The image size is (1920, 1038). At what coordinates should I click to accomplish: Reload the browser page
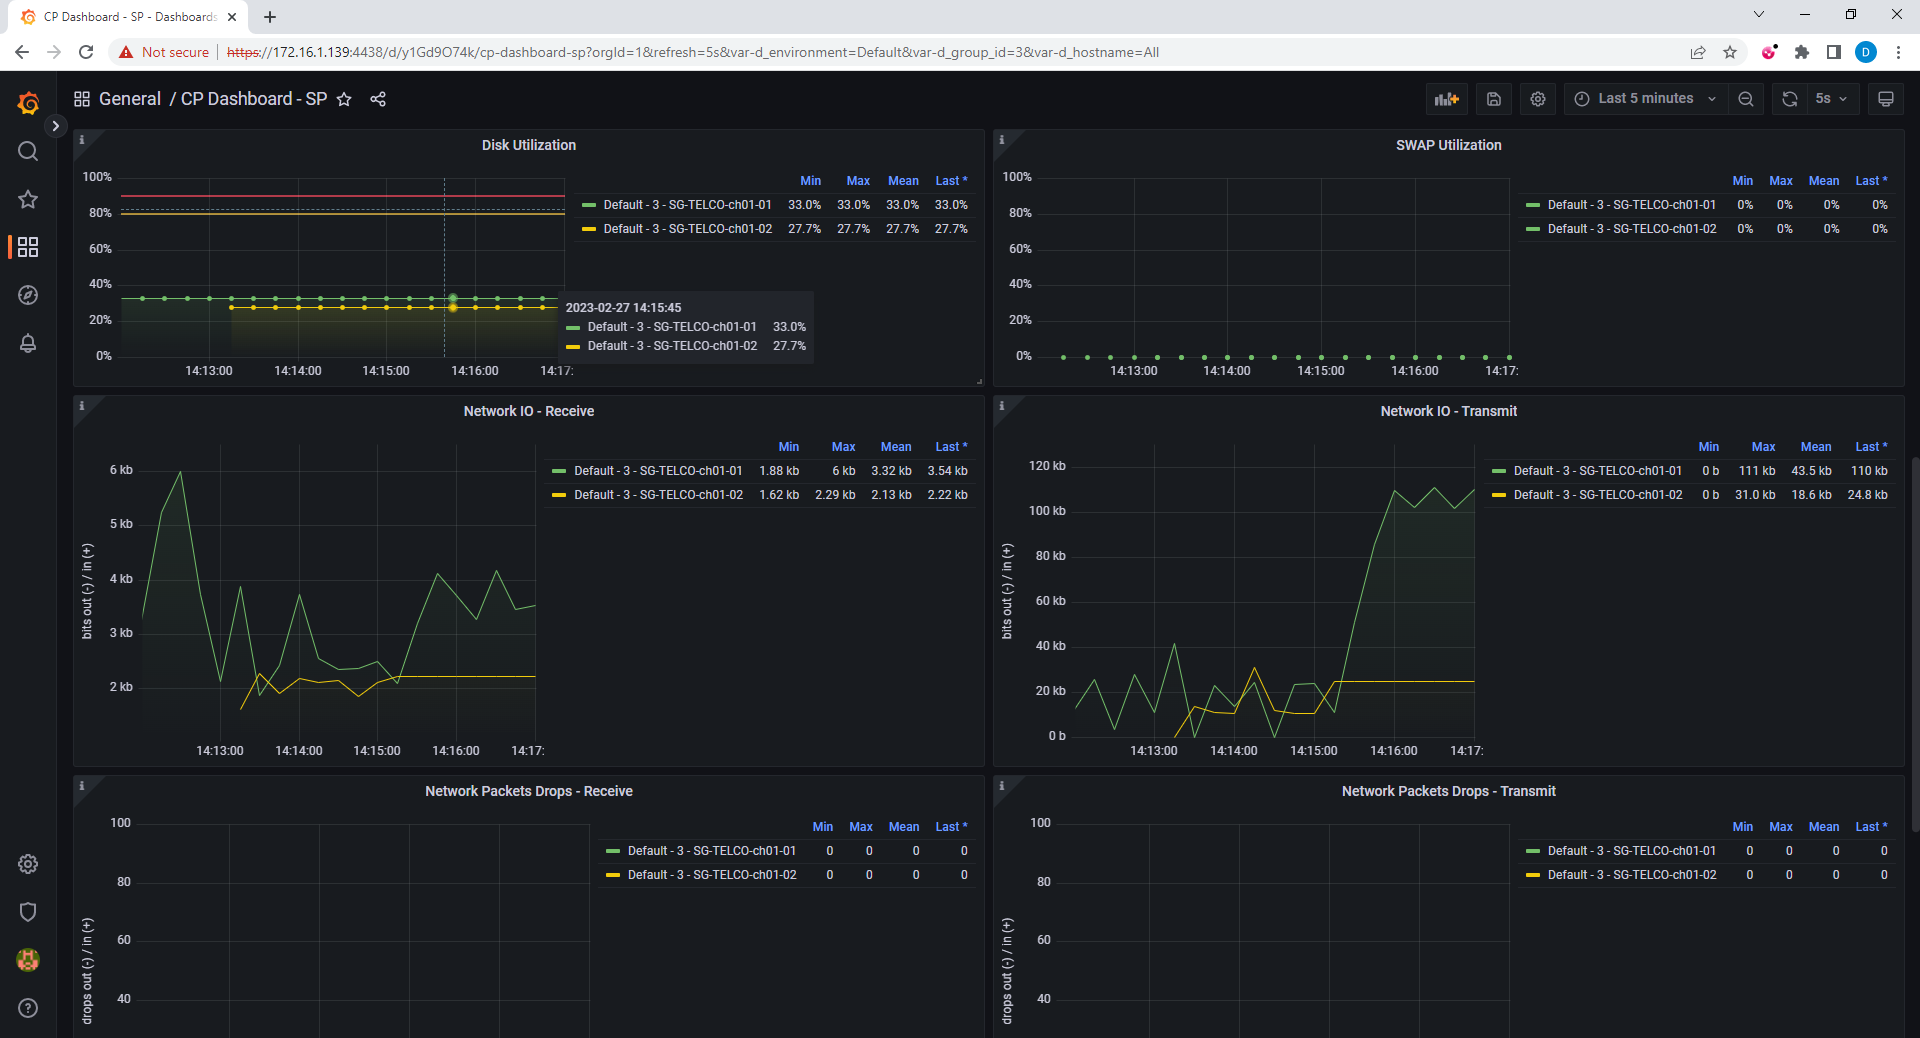tap(86, 52)
